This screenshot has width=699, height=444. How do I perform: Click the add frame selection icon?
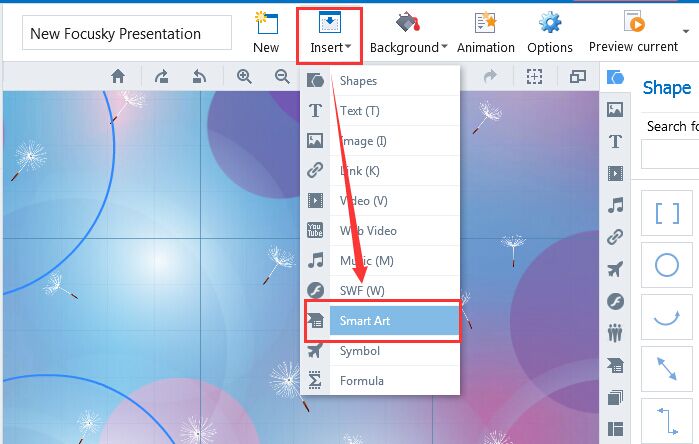pyautogui.click(x=534, y=77)
